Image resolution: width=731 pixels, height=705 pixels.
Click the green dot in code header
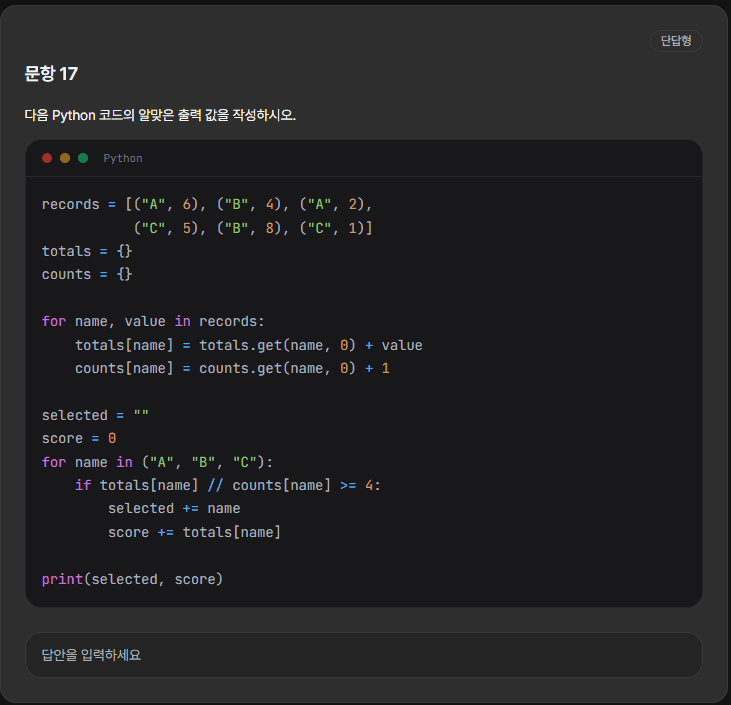(83, 158)
